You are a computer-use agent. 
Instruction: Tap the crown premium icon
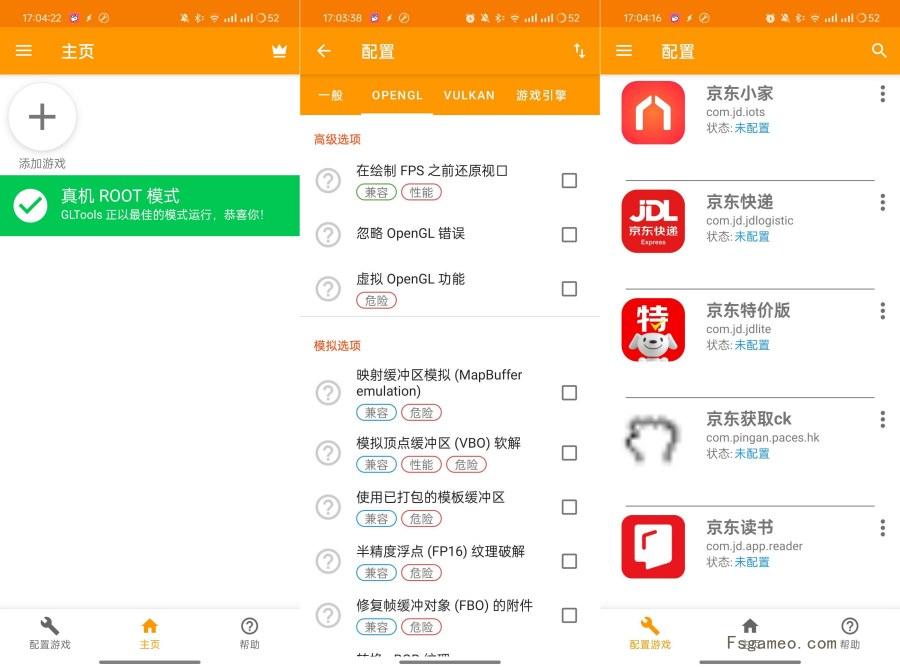tap(279, 51)
